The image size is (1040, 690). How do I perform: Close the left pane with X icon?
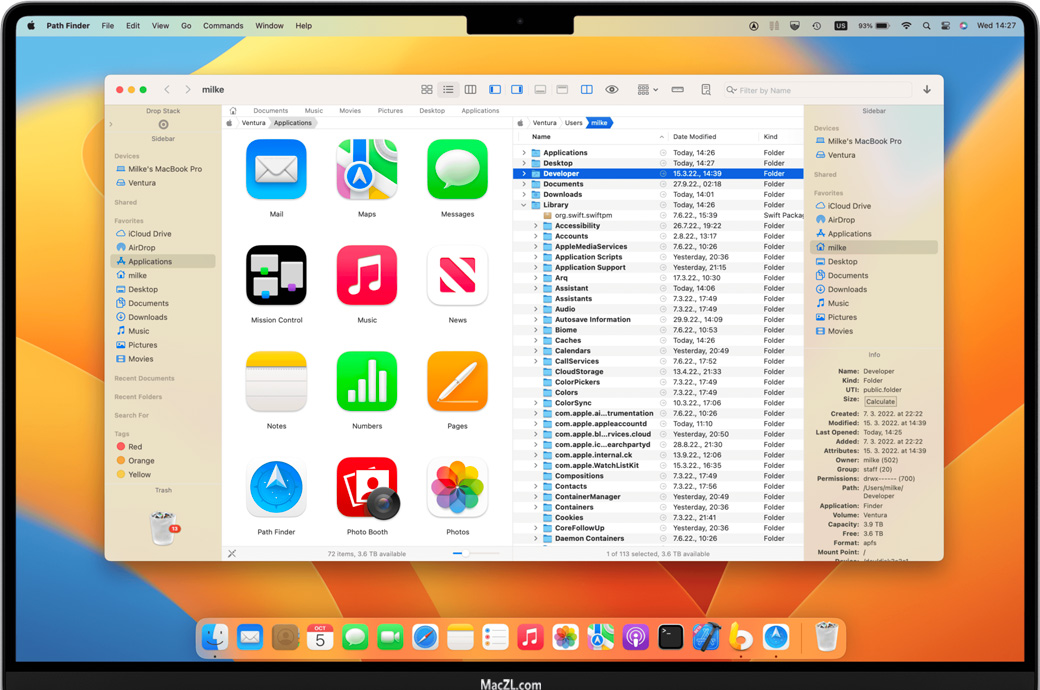231,553
